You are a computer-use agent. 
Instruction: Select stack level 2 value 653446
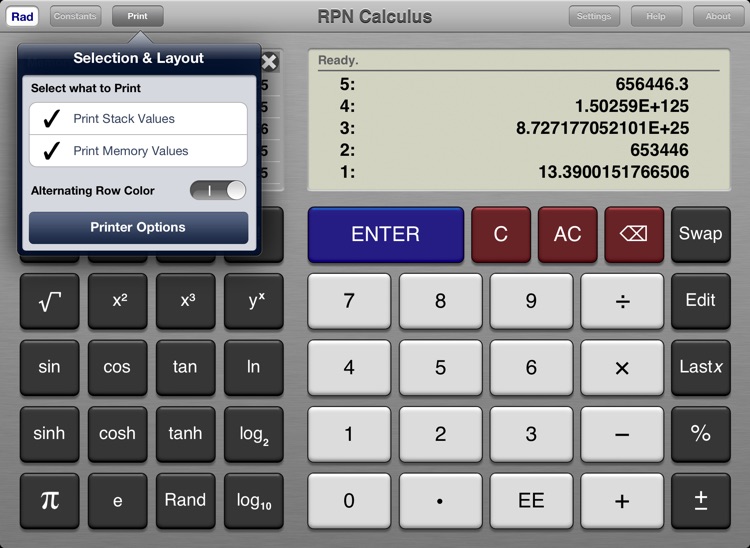click(x=659, y=150)
